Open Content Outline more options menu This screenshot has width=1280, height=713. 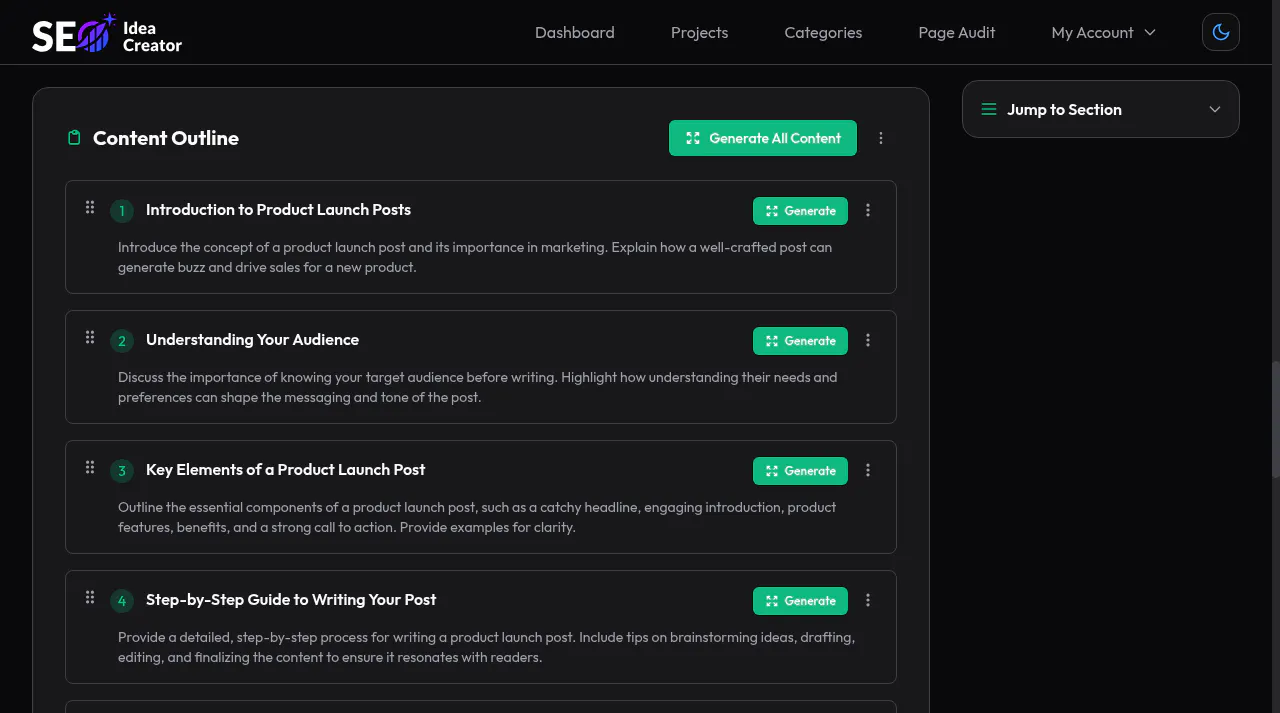point(881,138)
